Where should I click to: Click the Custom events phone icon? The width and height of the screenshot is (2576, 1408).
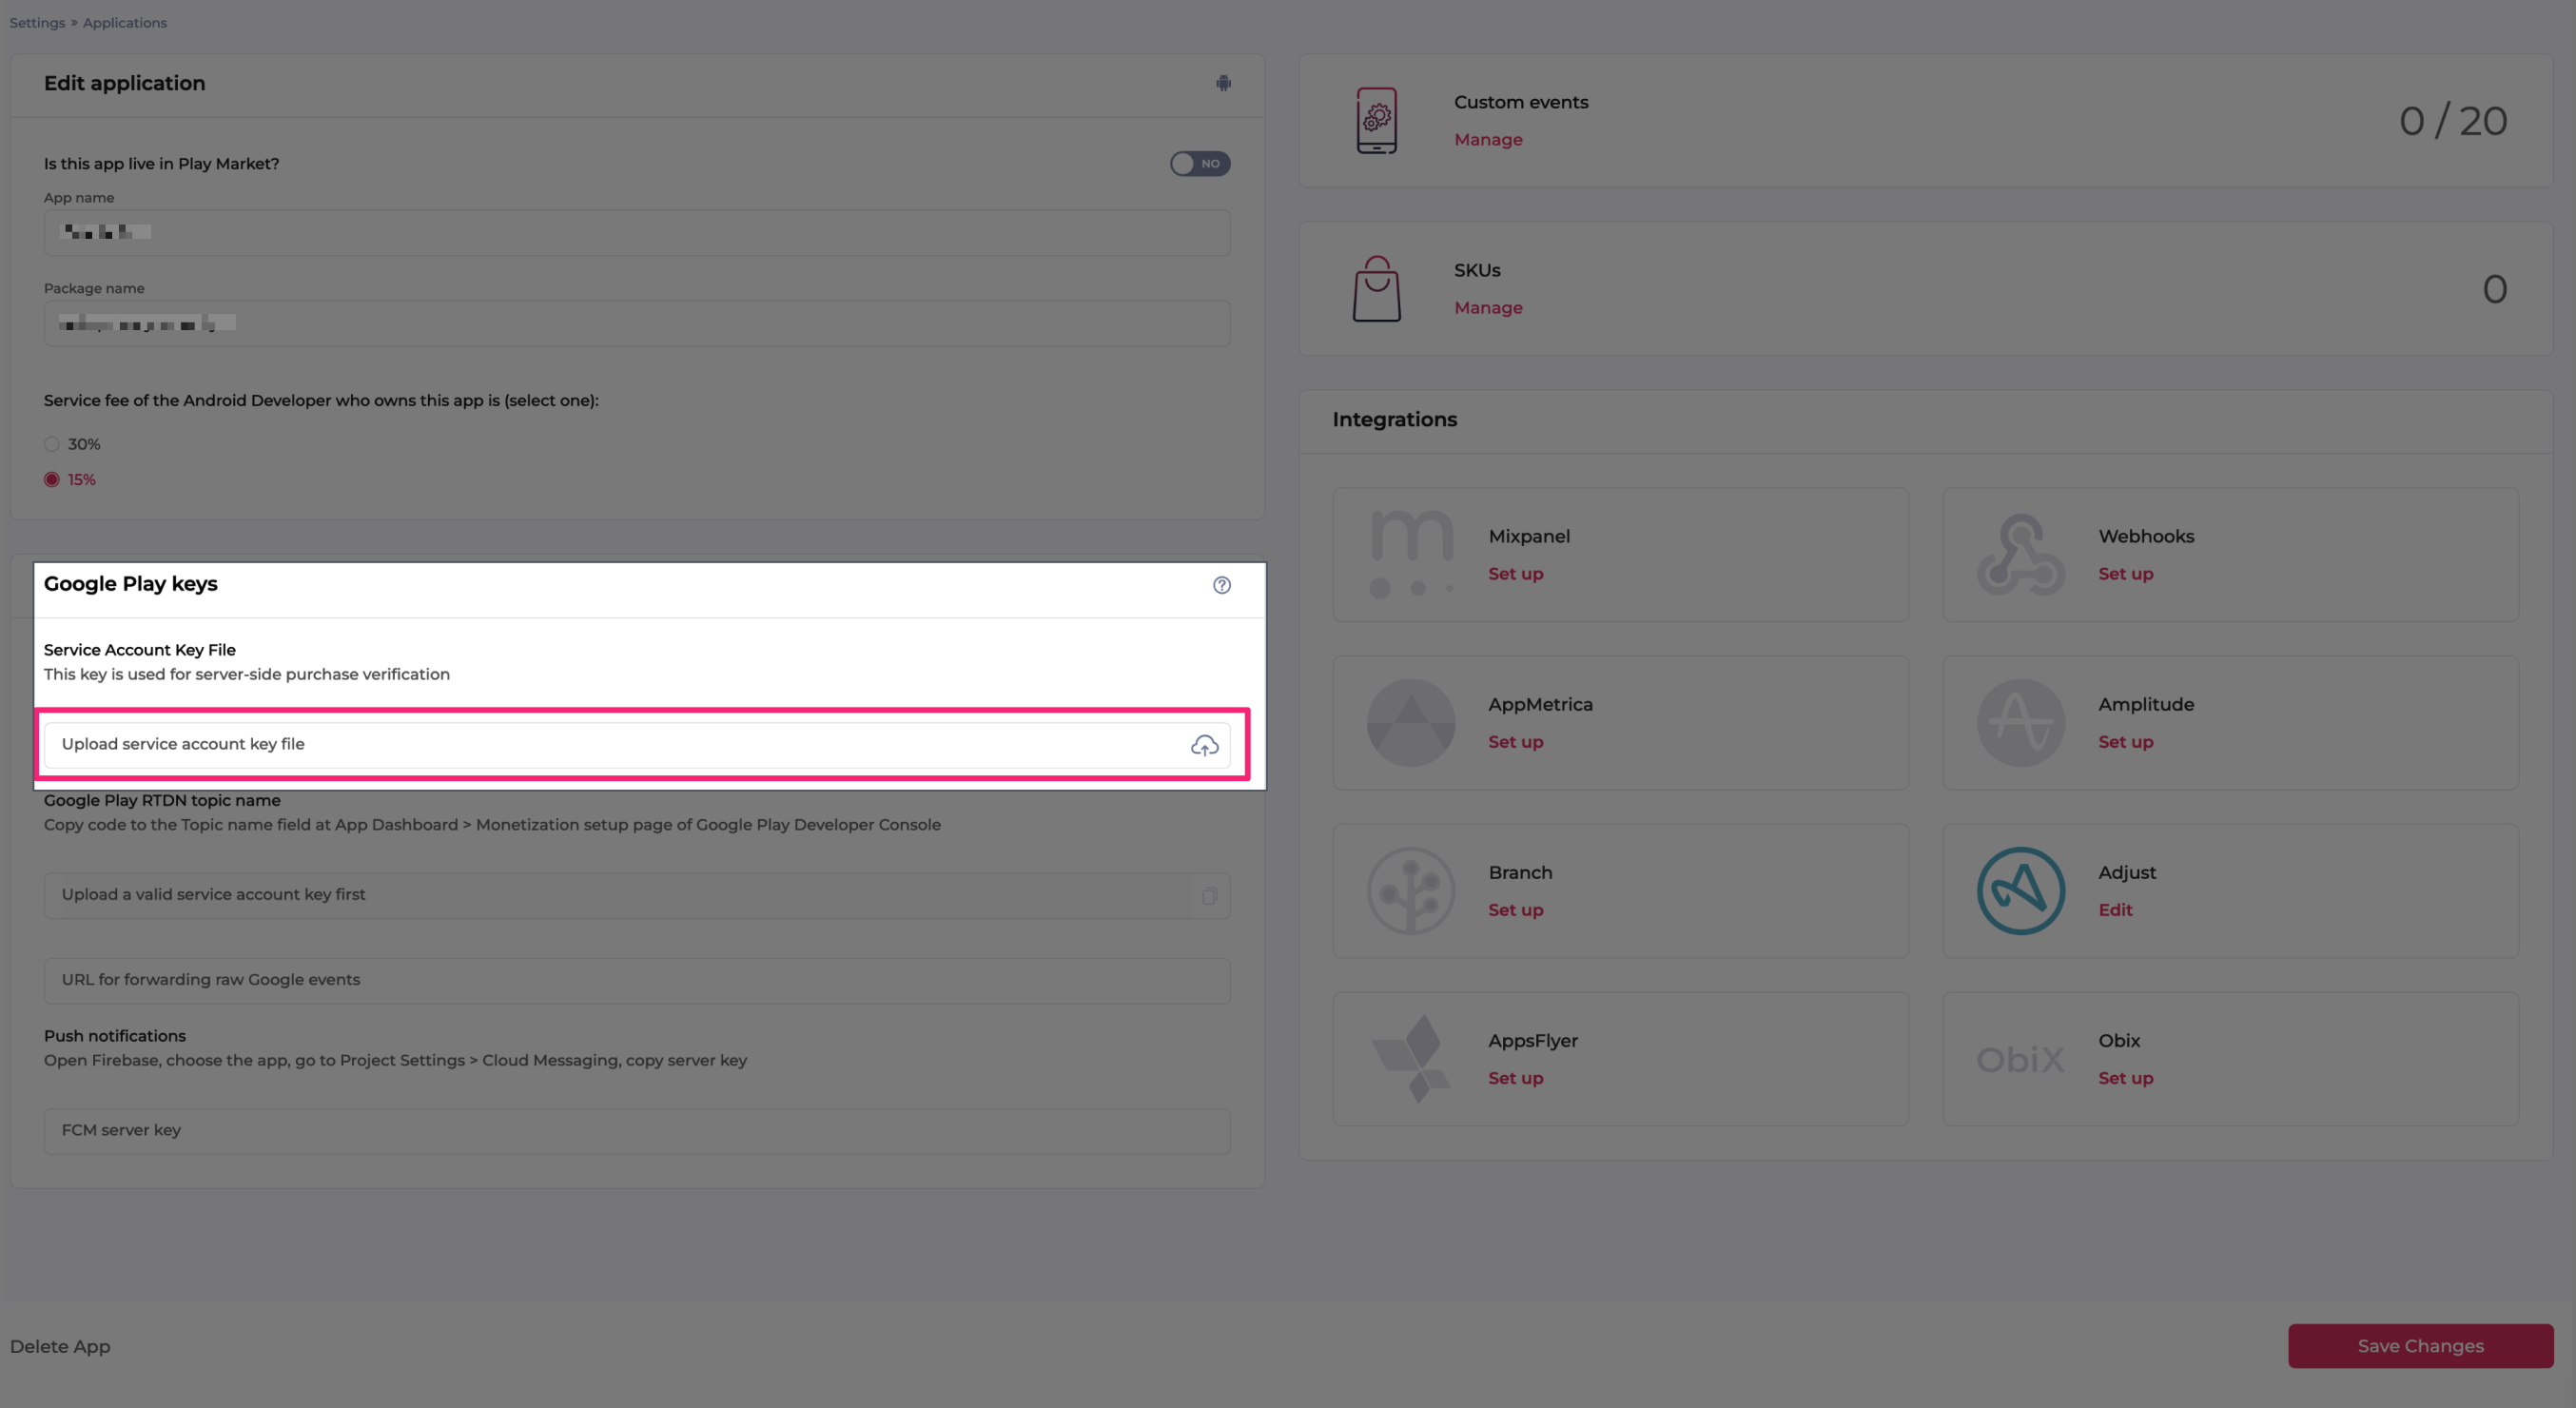[x=1376, y=120]
